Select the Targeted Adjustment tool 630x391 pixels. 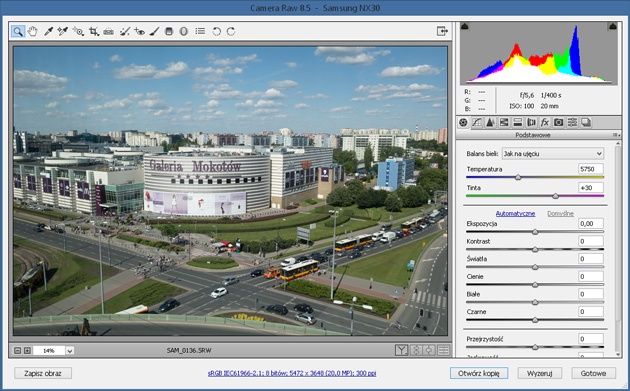tap(78, 31)
